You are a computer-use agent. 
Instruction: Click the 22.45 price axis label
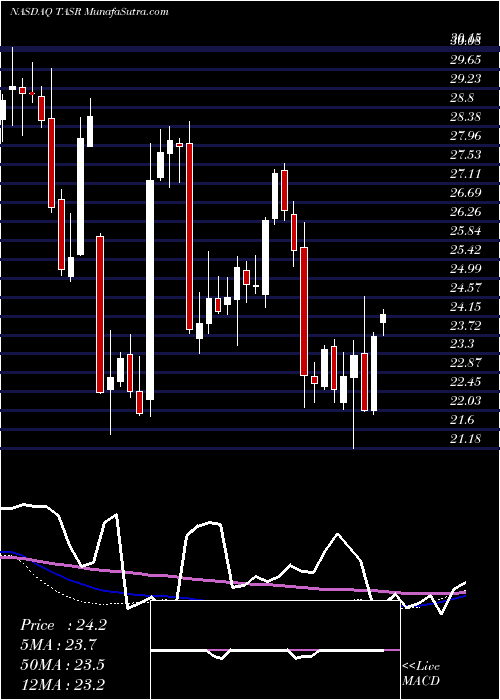tap(466, 382)
